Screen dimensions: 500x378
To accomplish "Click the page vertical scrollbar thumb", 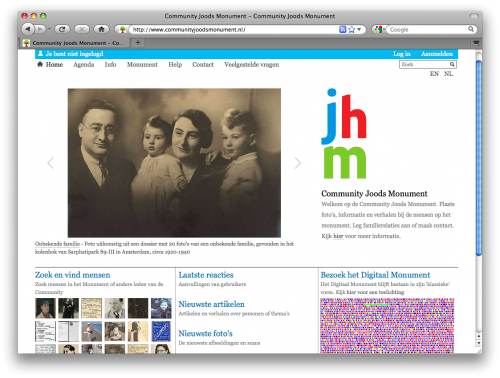I will click(479, 158).
